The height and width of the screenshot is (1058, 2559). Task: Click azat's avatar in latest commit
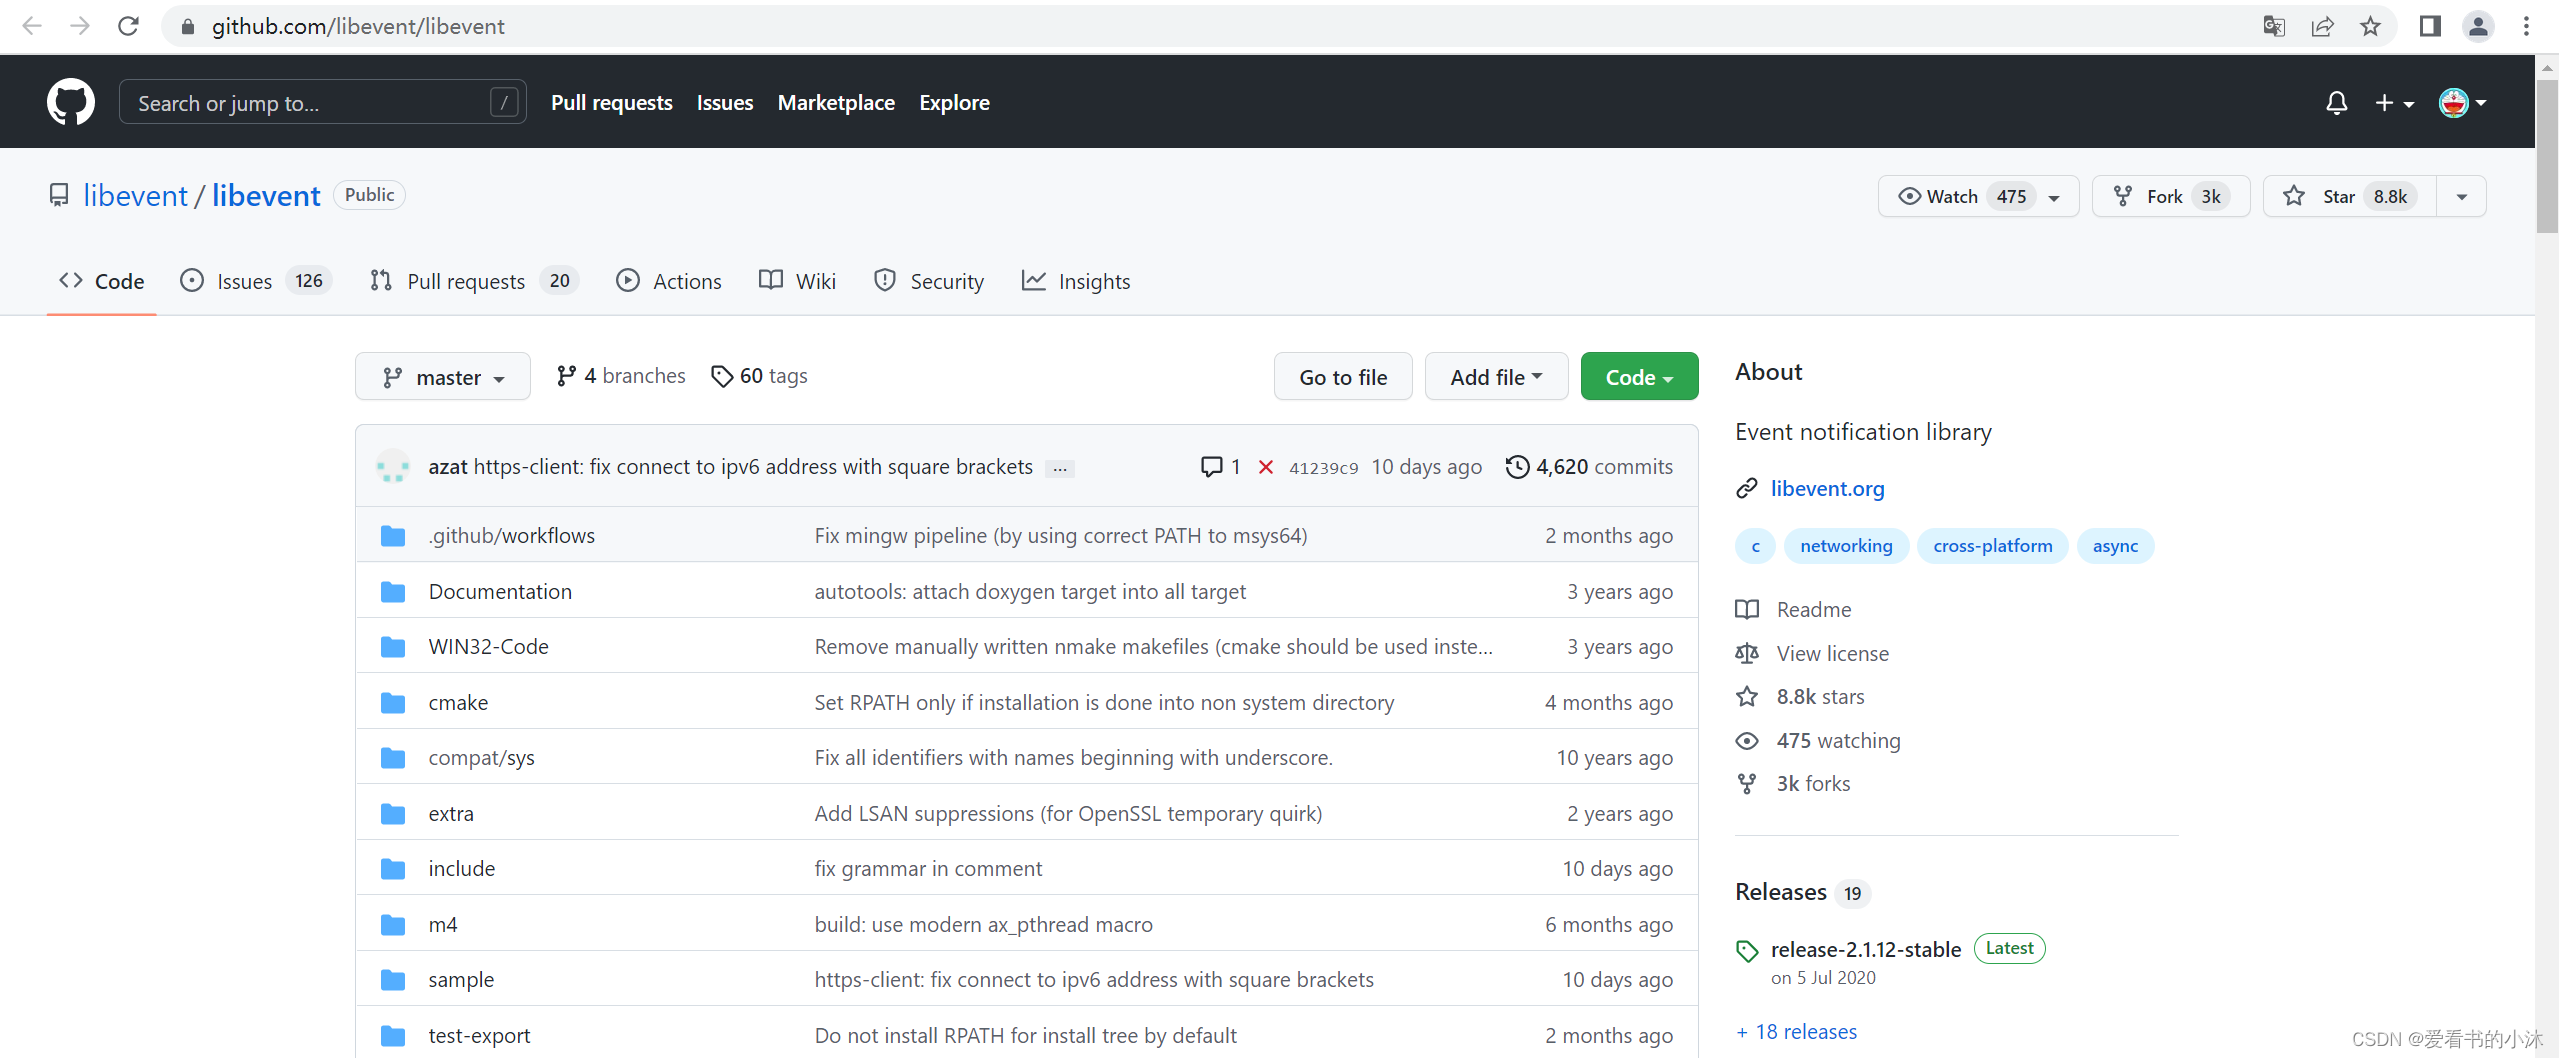point(393,467)
